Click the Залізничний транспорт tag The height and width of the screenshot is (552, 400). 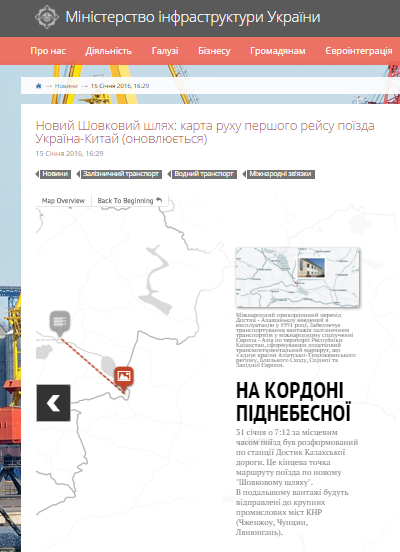coord(119,174)
